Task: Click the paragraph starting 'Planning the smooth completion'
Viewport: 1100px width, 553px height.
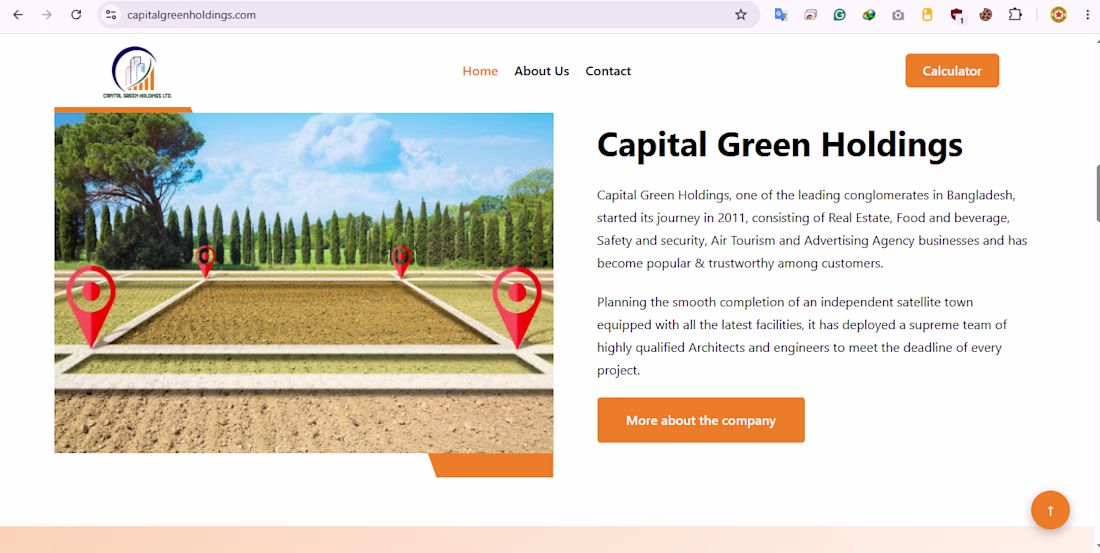Action: (x=803, y=336)
